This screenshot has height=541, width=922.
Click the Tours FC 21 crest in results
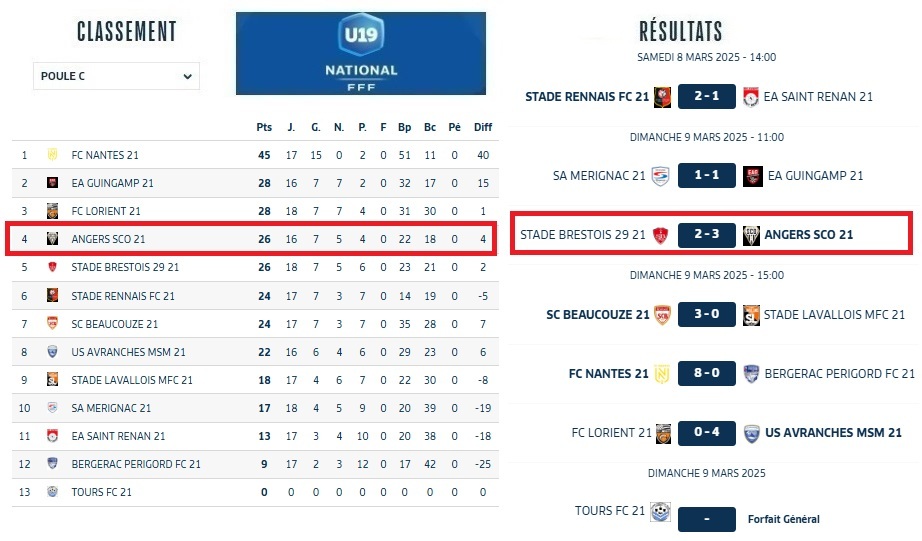[x=661, y=512]
